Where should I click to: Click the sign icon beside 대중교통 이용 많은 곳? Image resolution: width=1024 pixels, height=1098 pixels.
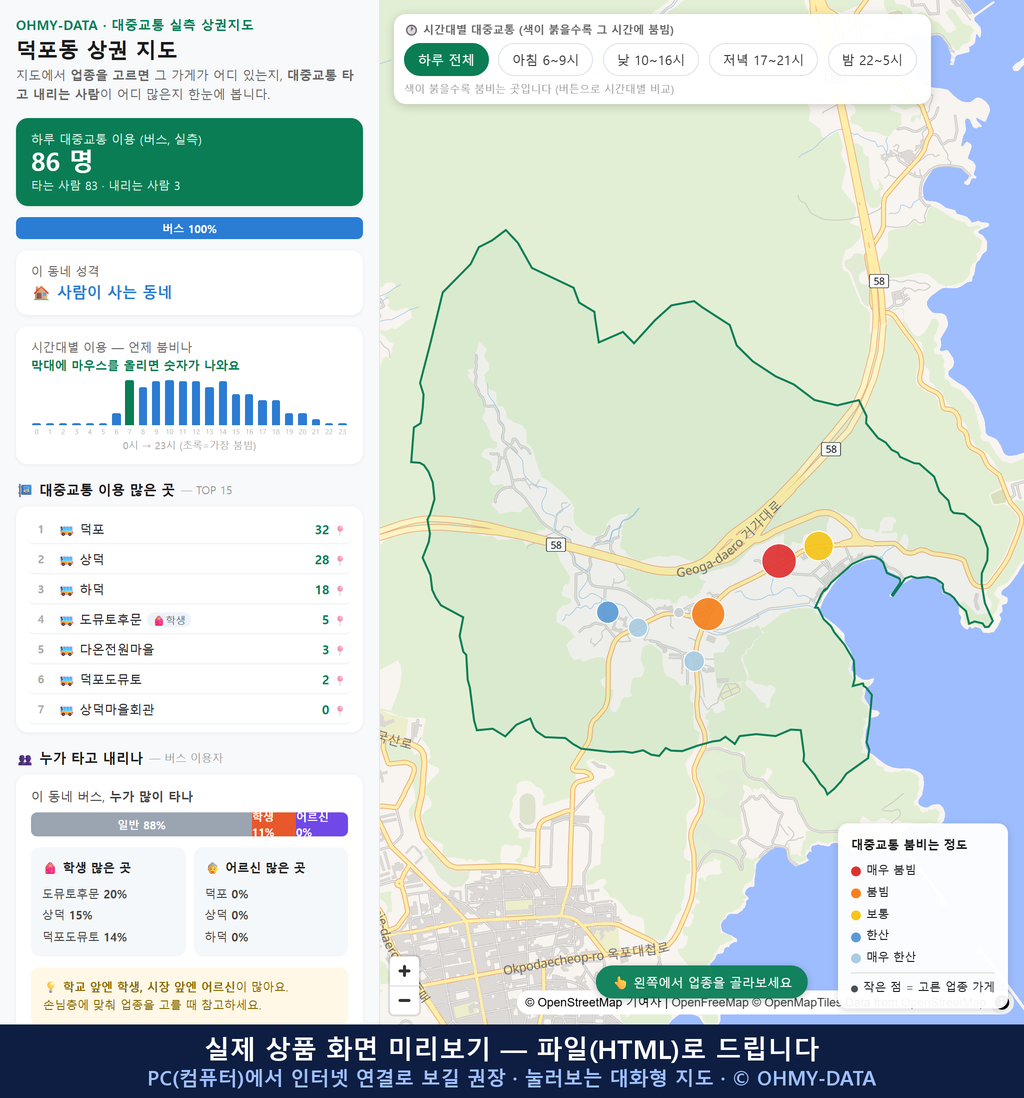(x=25, y=490)
